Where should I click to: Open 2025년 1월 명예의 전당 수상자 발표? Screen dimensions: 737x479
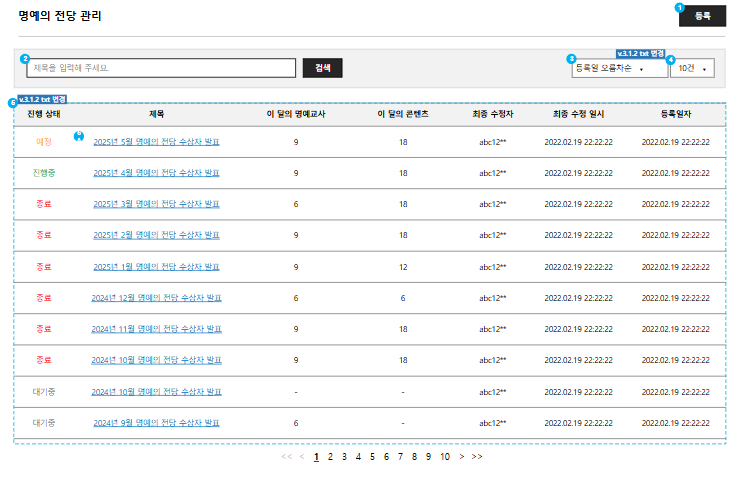[x=157, y=267]
